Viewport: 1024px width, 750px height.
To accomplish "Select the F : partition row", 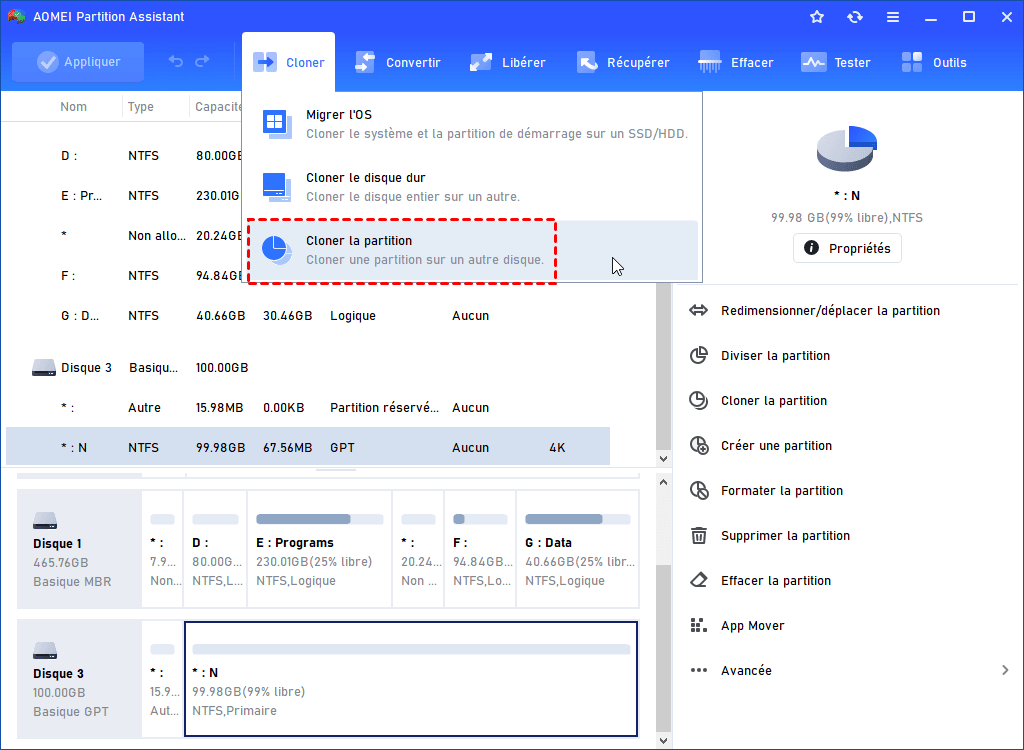I will point(124,276).
